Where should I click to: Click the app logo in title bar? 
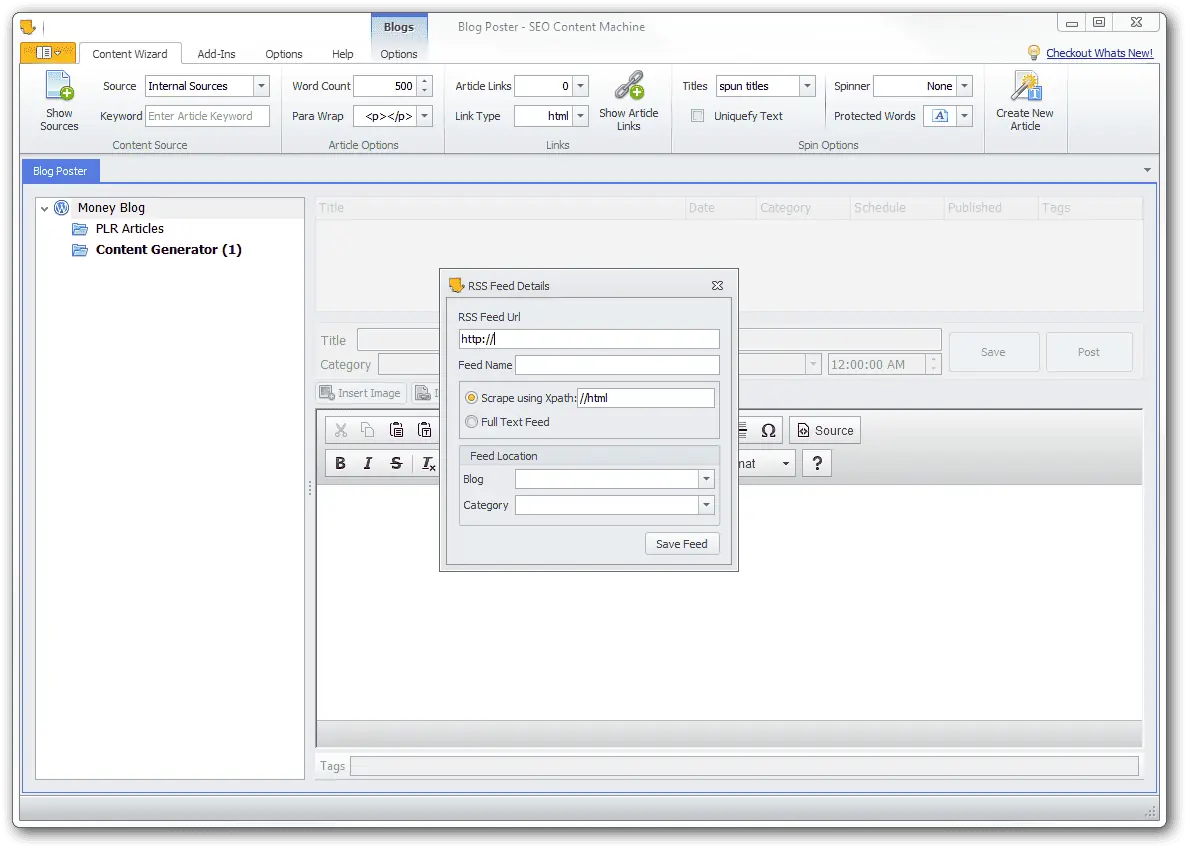(x=28, y=27)
